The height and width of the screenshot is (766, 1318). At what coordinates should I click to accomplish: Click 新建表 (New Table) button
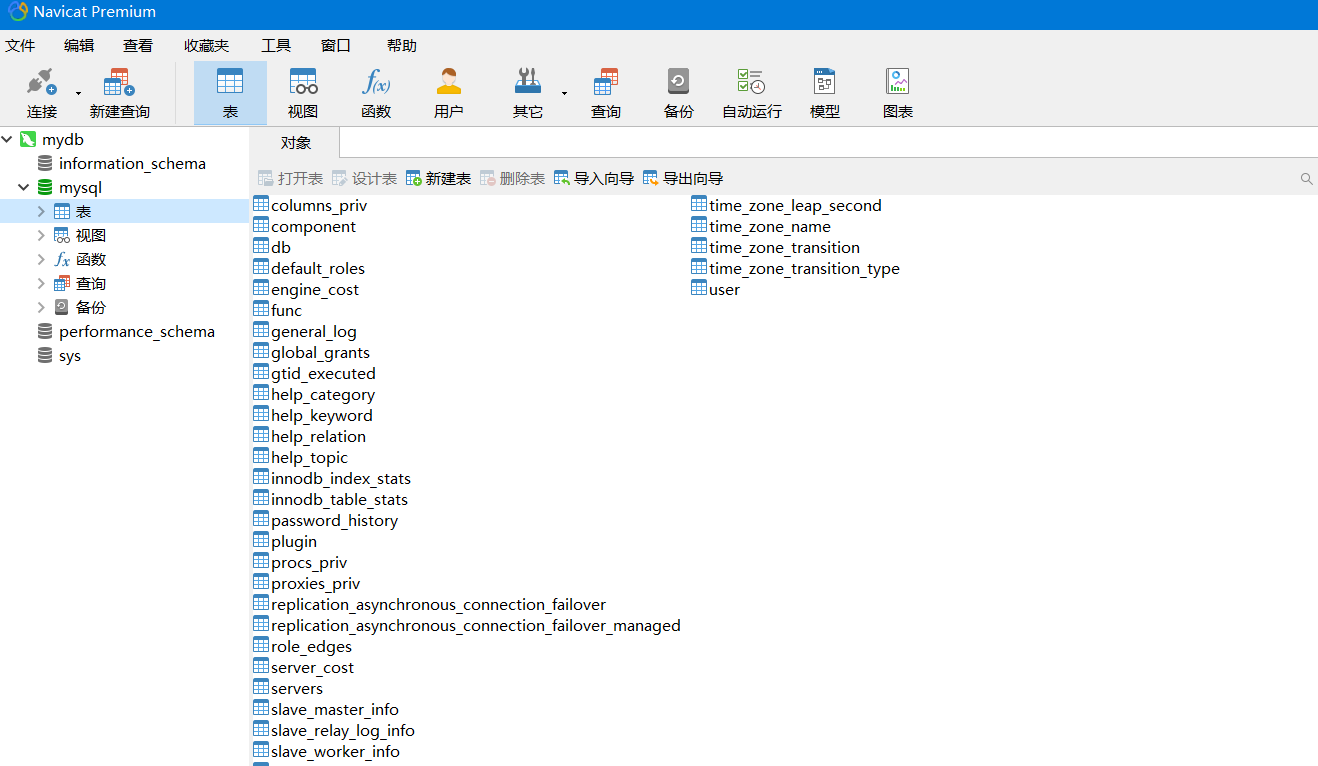[438, 178]
